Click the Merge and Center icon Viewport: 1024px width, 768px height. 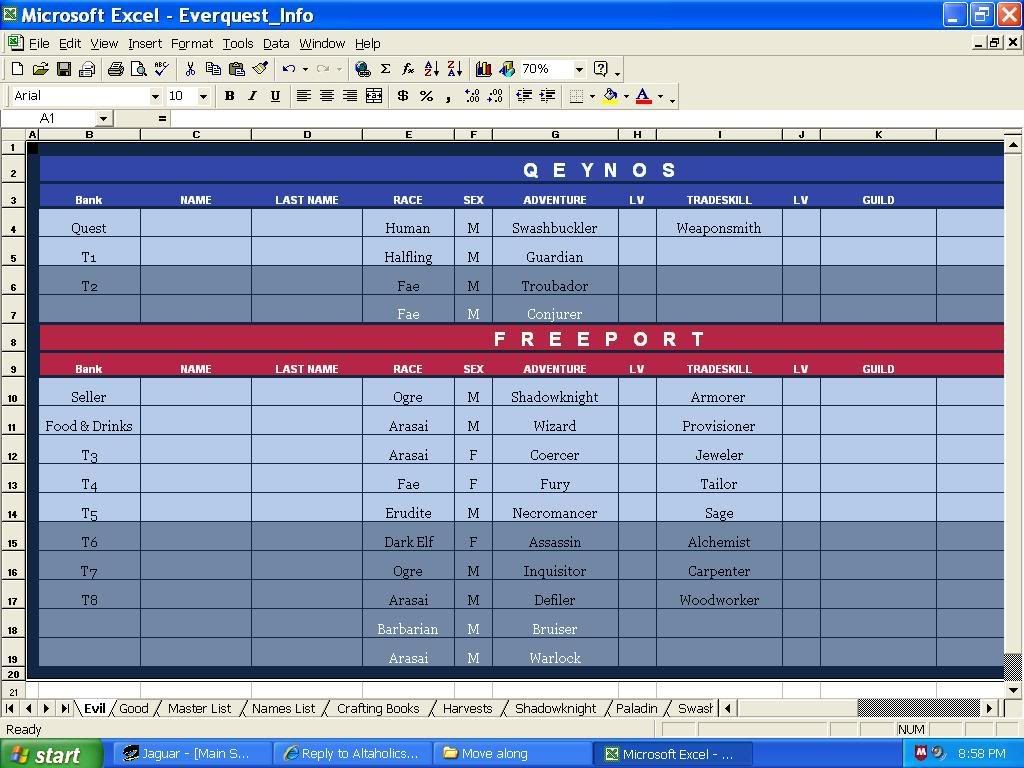374,96
